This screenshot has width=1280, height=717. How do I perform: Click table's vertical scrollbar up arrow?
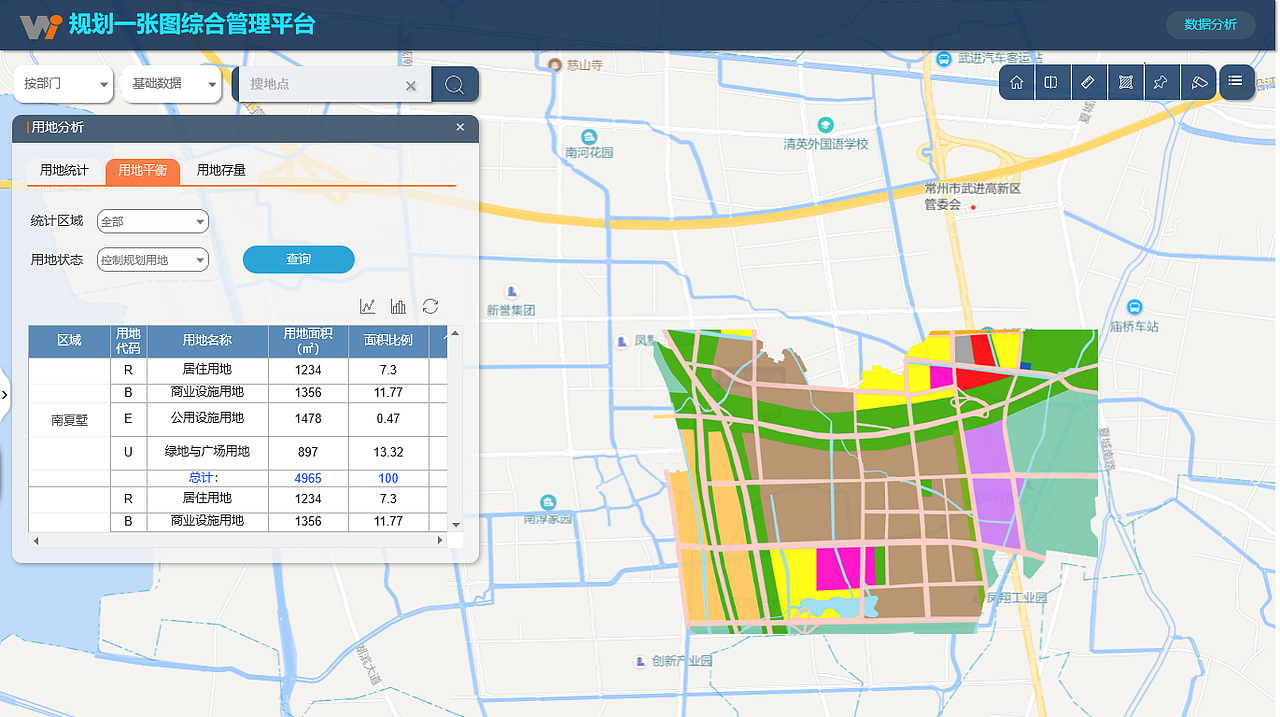456,333
